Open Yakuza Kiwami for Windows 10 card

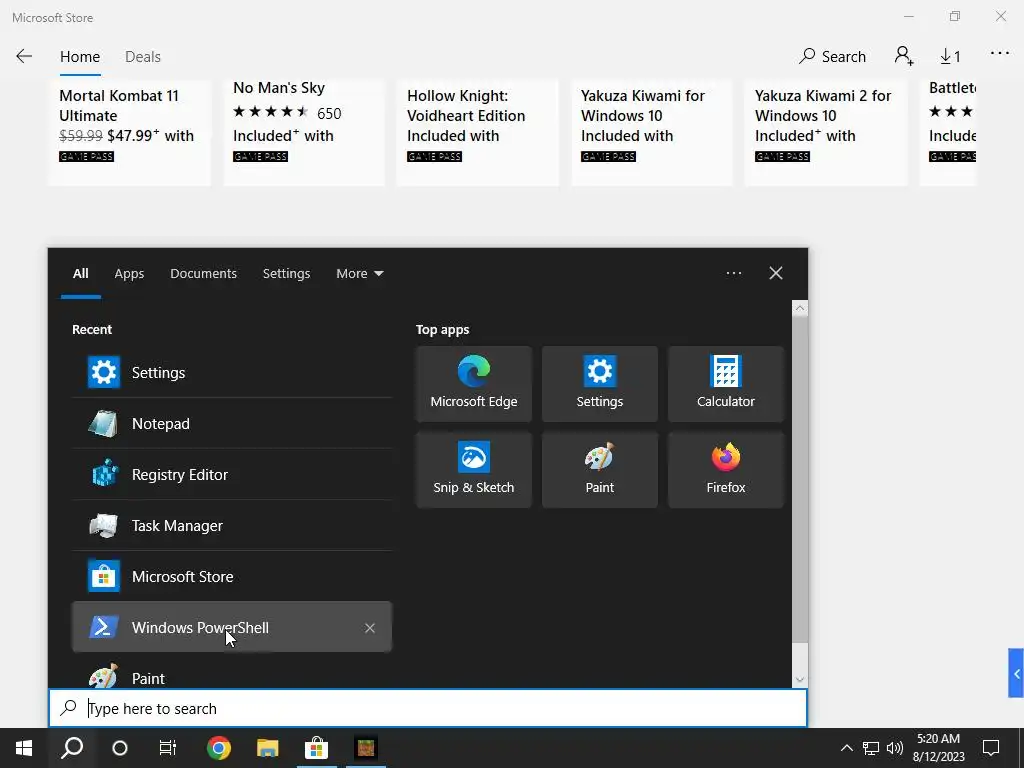tap(652, 133)
